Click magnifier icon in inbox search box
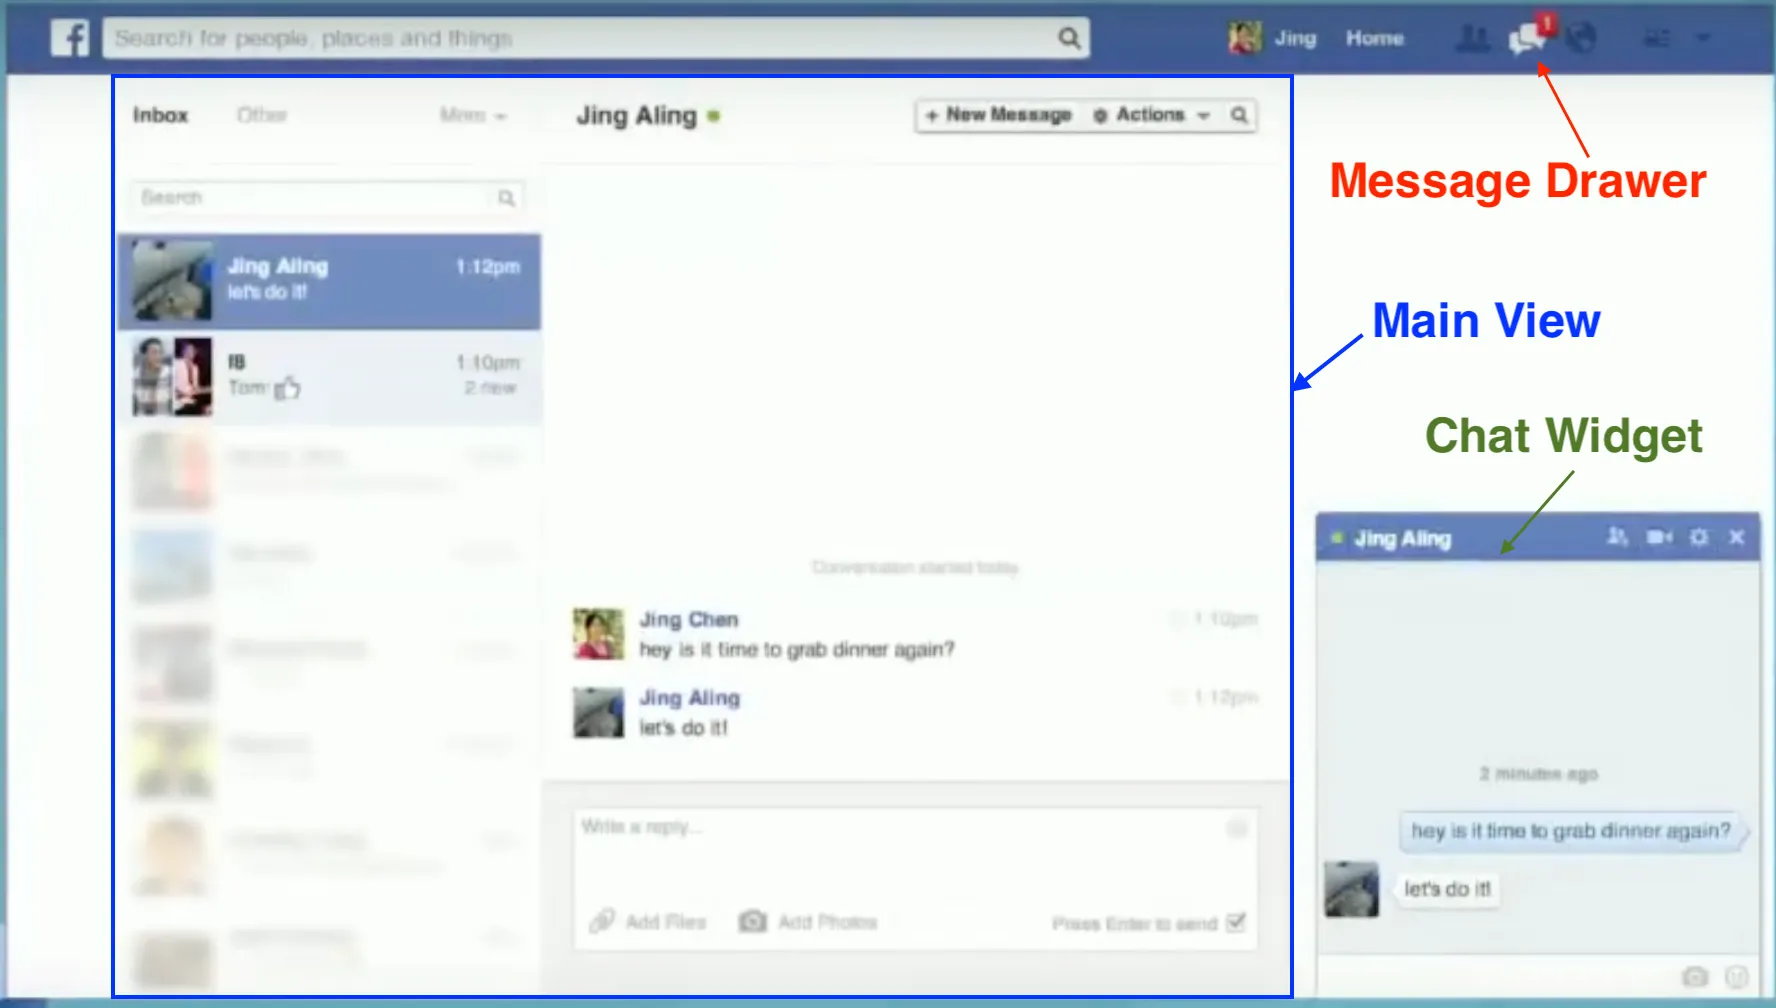 click(x=506, y=198)
